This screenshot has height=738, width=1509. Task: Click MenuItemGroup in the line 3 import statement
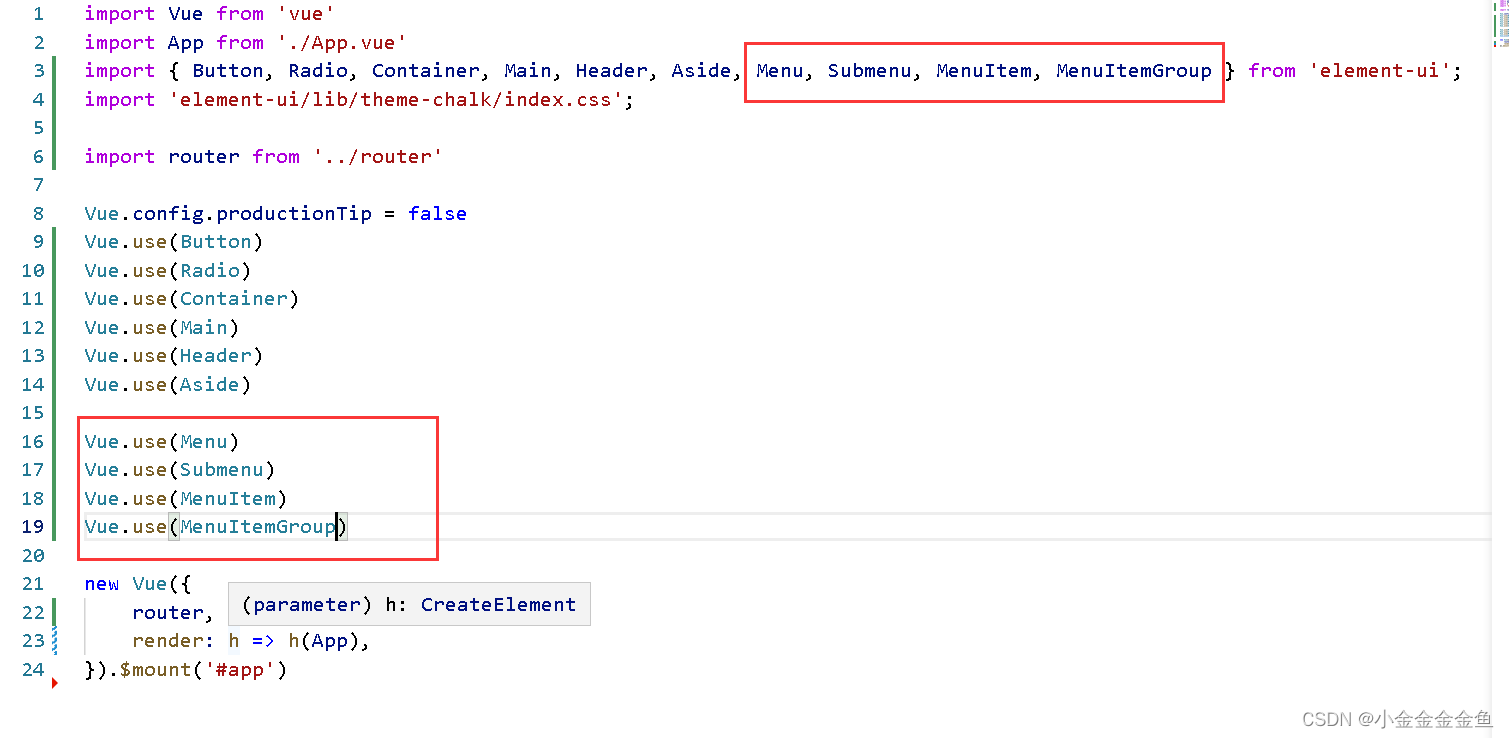1133,71
